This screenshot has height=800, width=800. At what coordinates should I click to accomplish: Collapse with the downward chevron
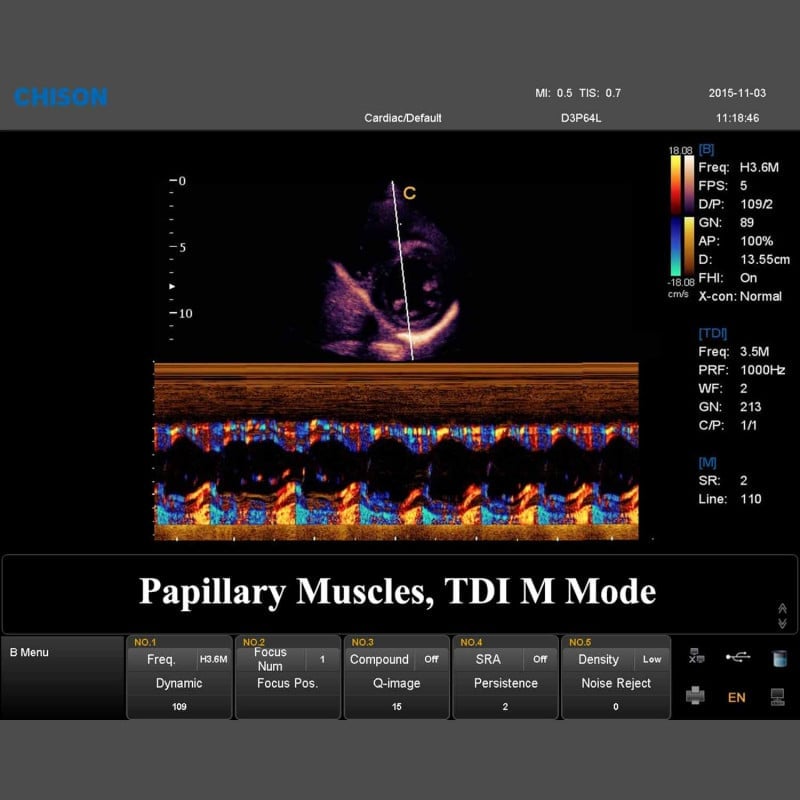click(x=782, y=623)
